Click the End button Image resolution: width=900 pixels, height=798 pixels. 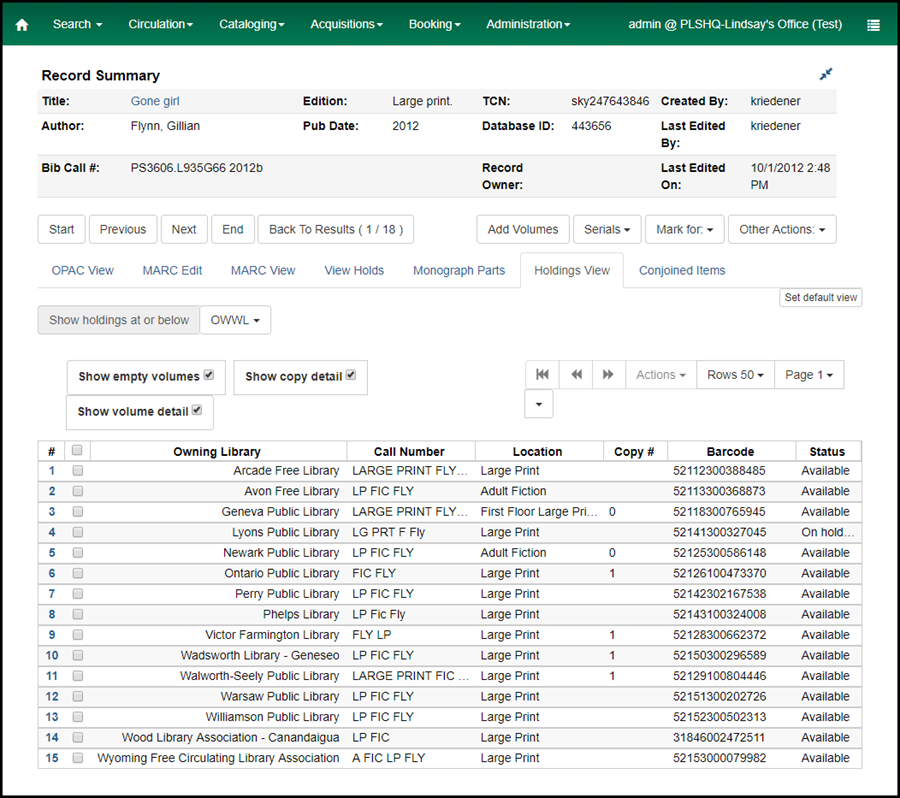232,229
